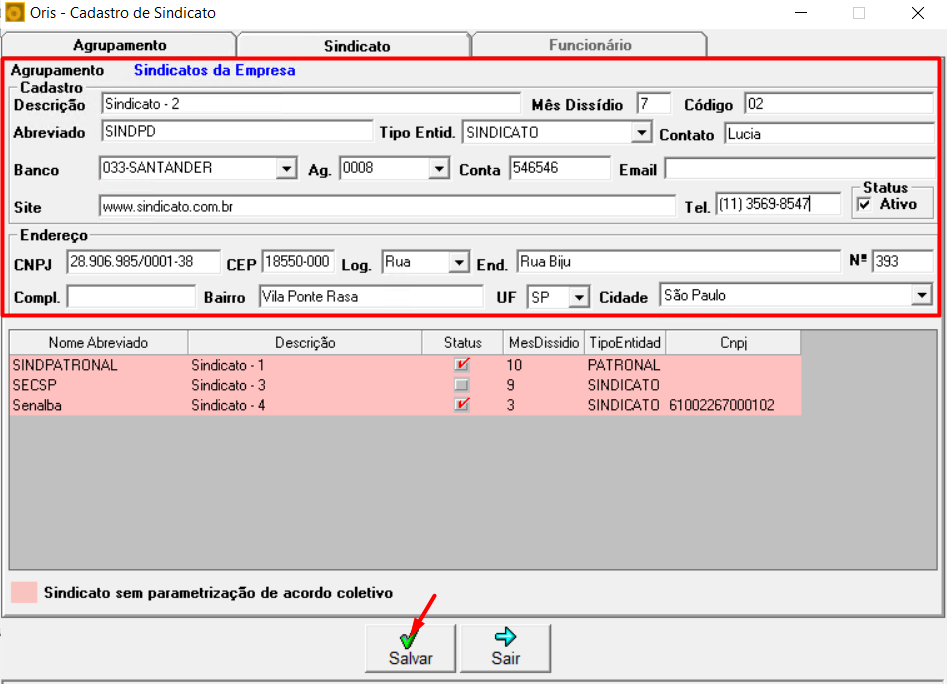Click 'Sindicato - 1' description cell
Screen dimensions: 947x684
coord(228,365)
